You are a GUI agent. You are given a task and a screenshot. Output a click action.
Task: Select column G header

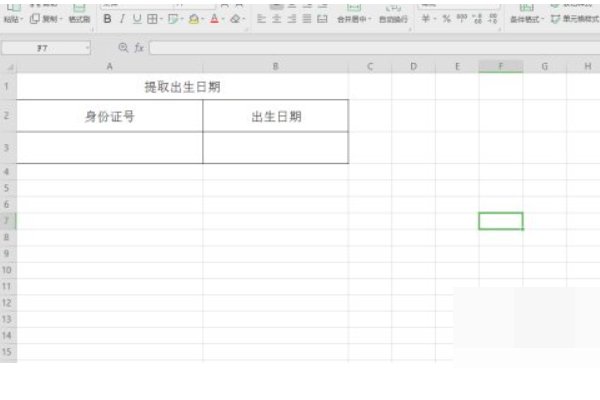(x=545, y=67)
